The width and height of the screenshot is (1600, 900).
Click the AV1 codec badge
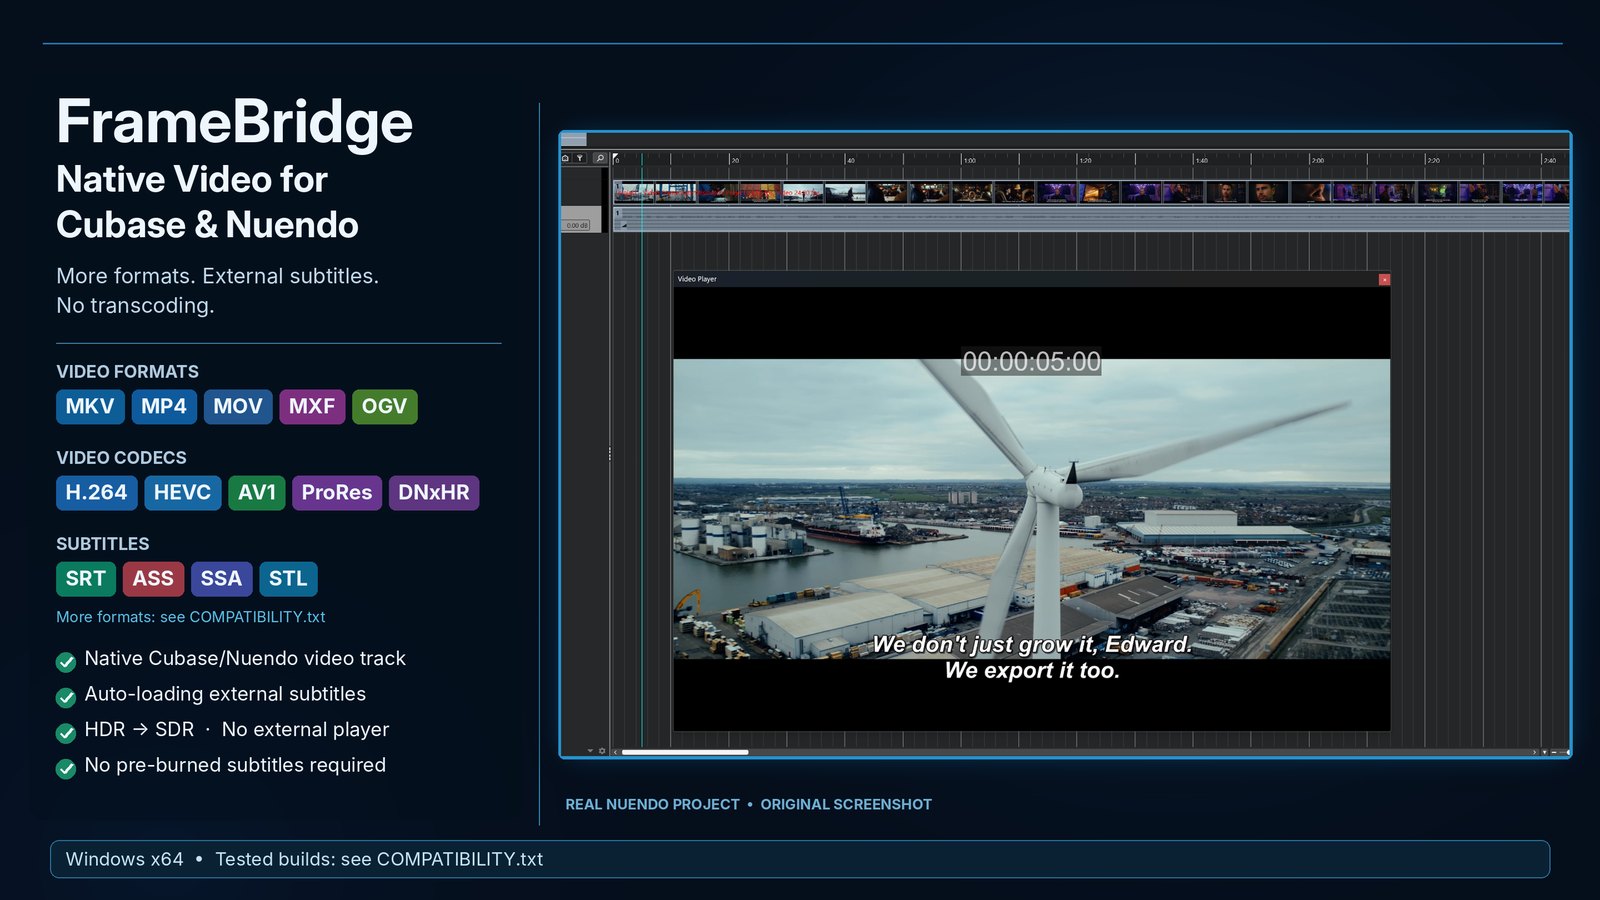pyautogui.click(x=257, y=493)
